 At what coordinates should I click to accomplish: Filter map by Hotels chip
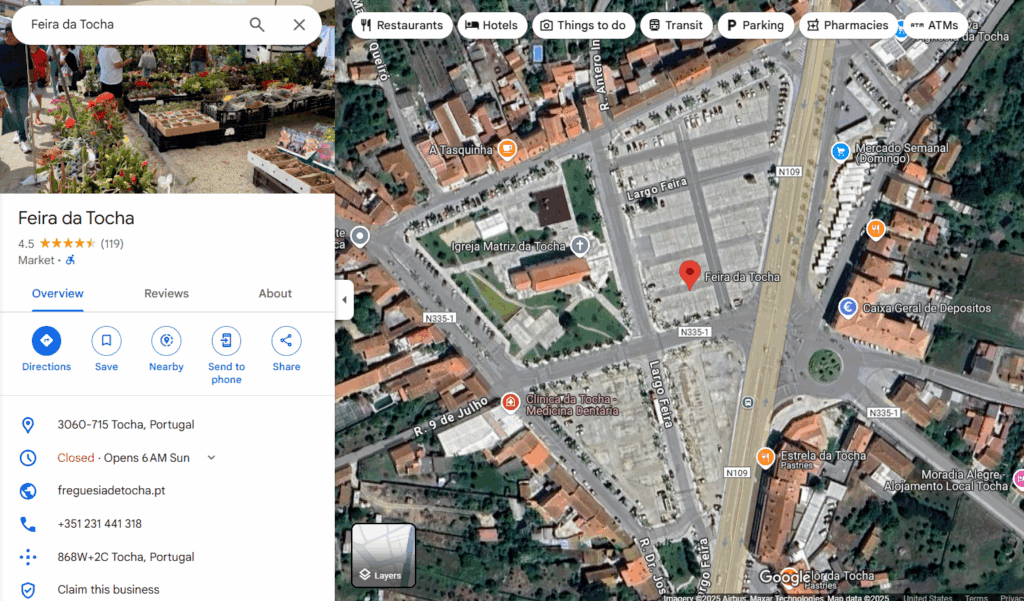coord(492,25)
